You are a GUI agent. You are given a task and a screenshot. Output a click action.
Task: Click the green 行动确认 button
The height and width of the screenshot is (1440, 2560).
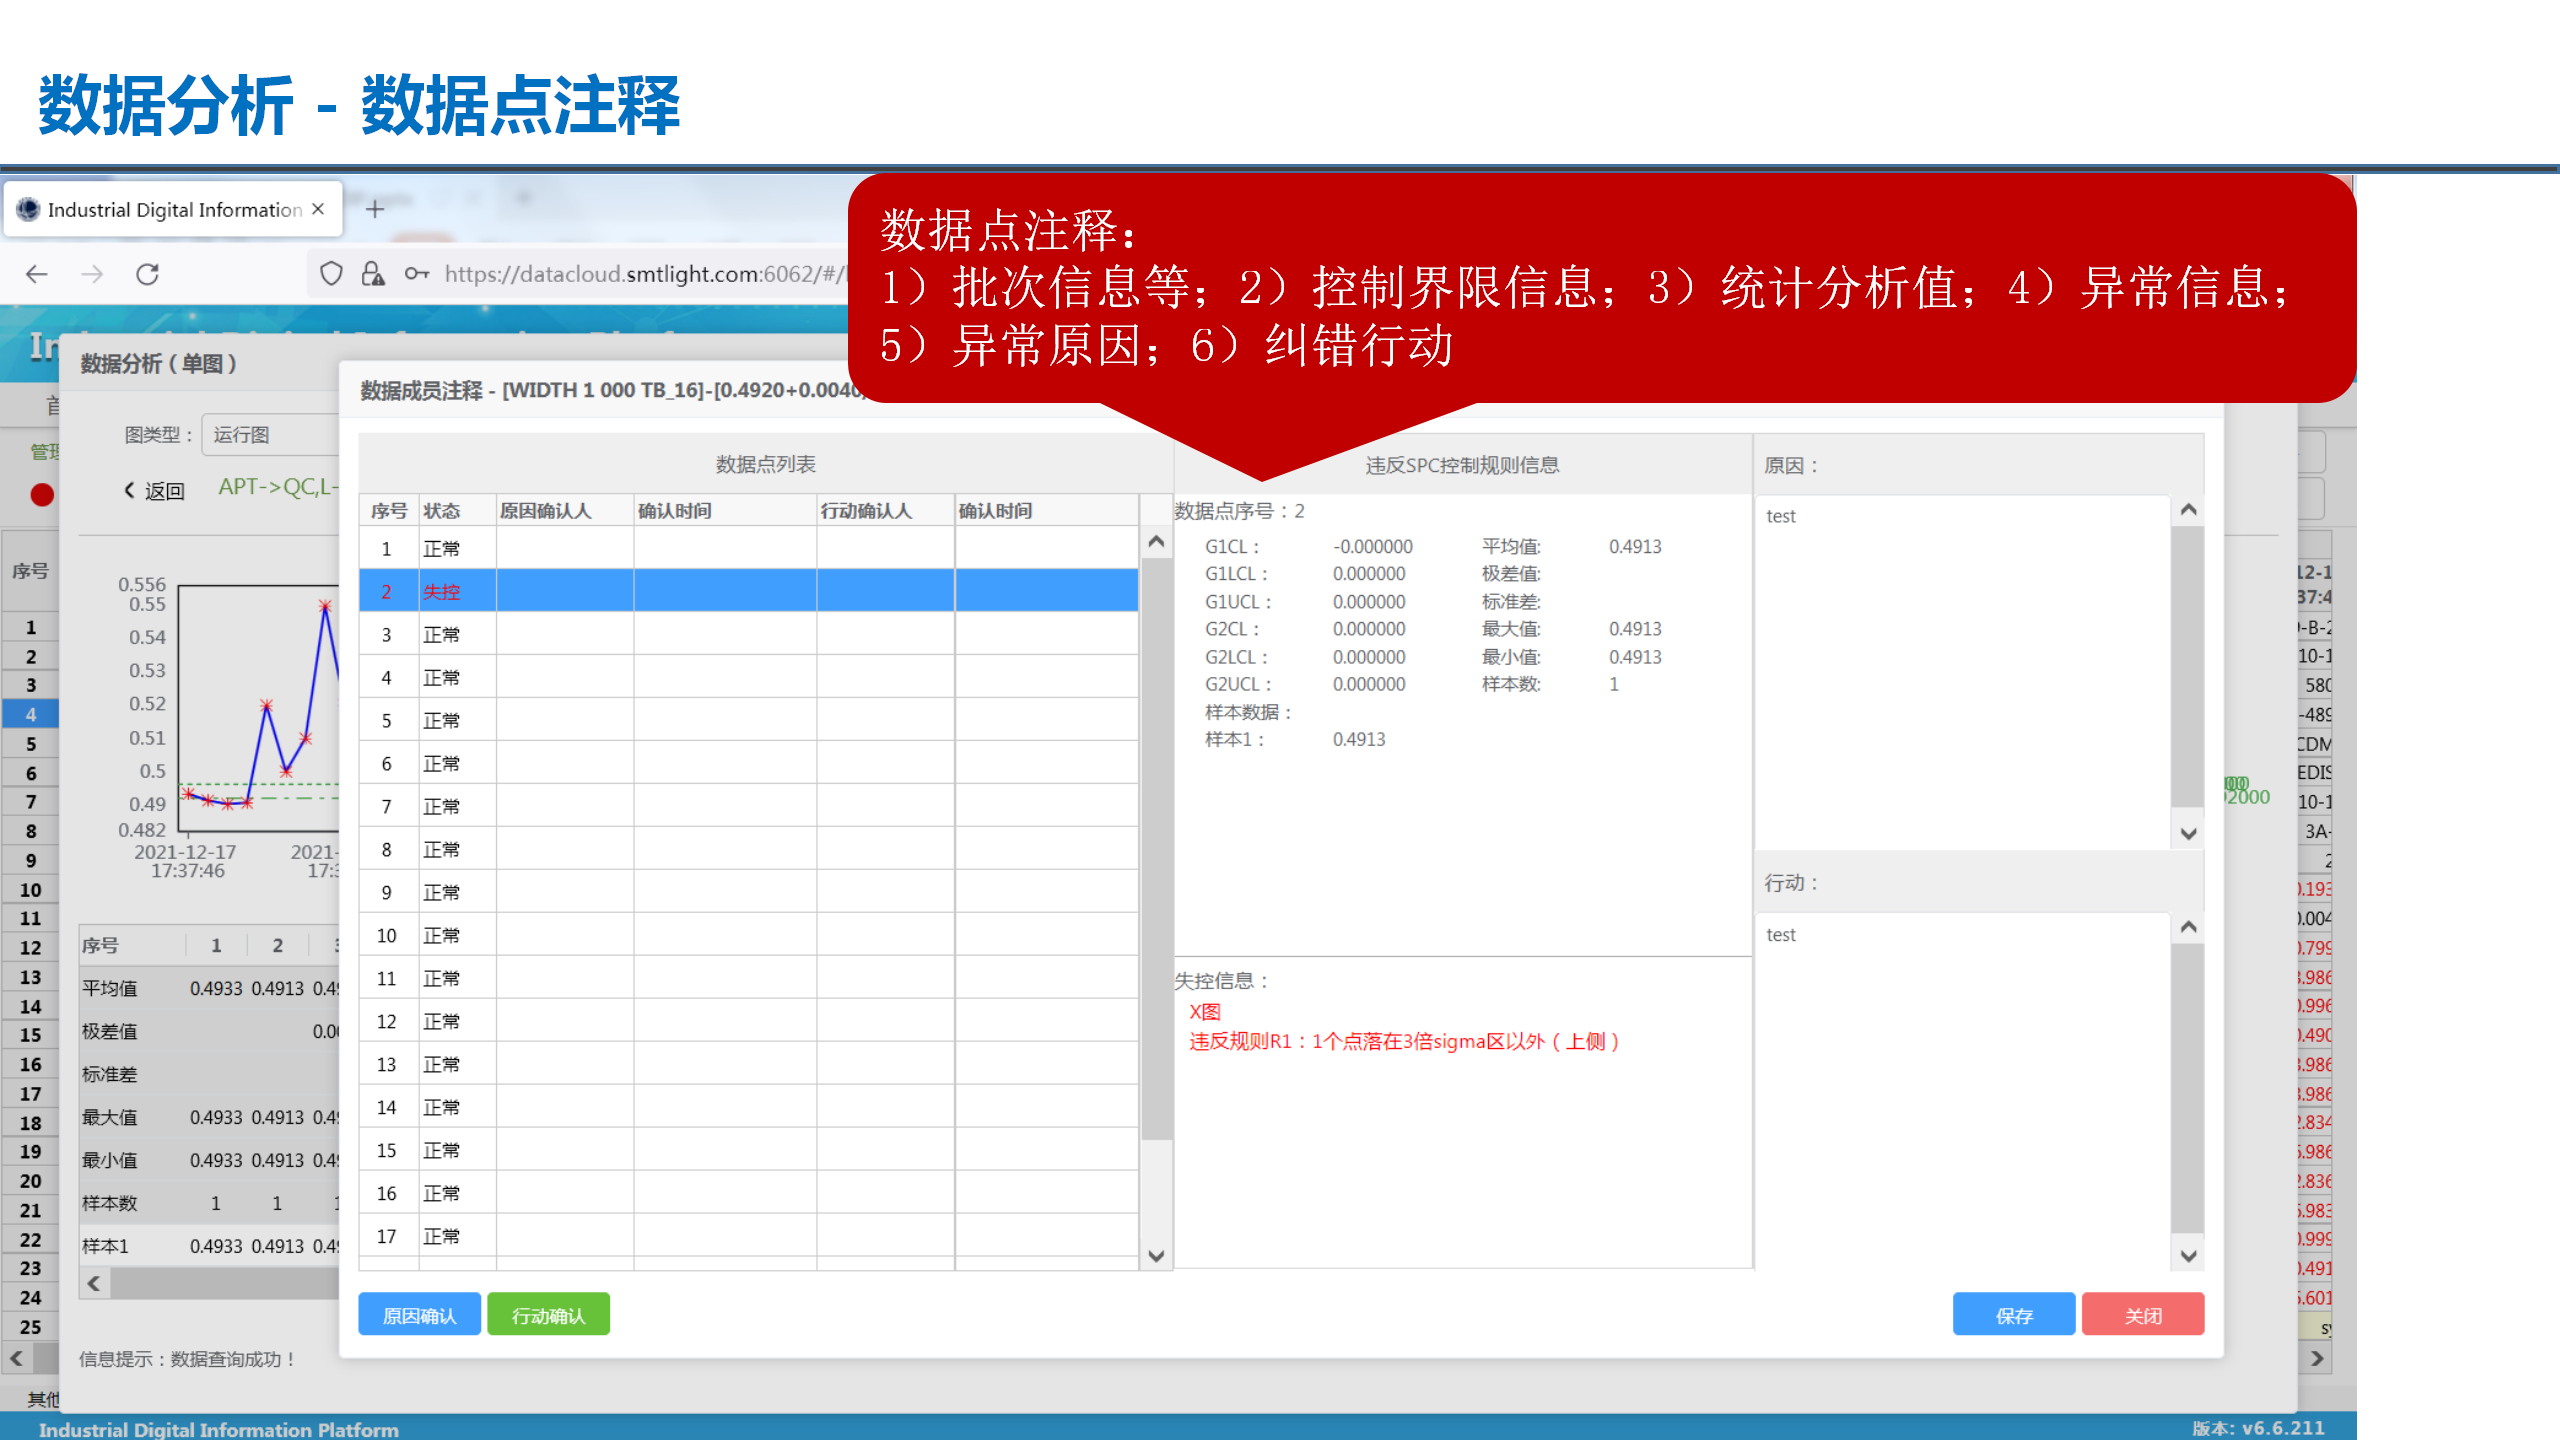tap(548, 1315)
